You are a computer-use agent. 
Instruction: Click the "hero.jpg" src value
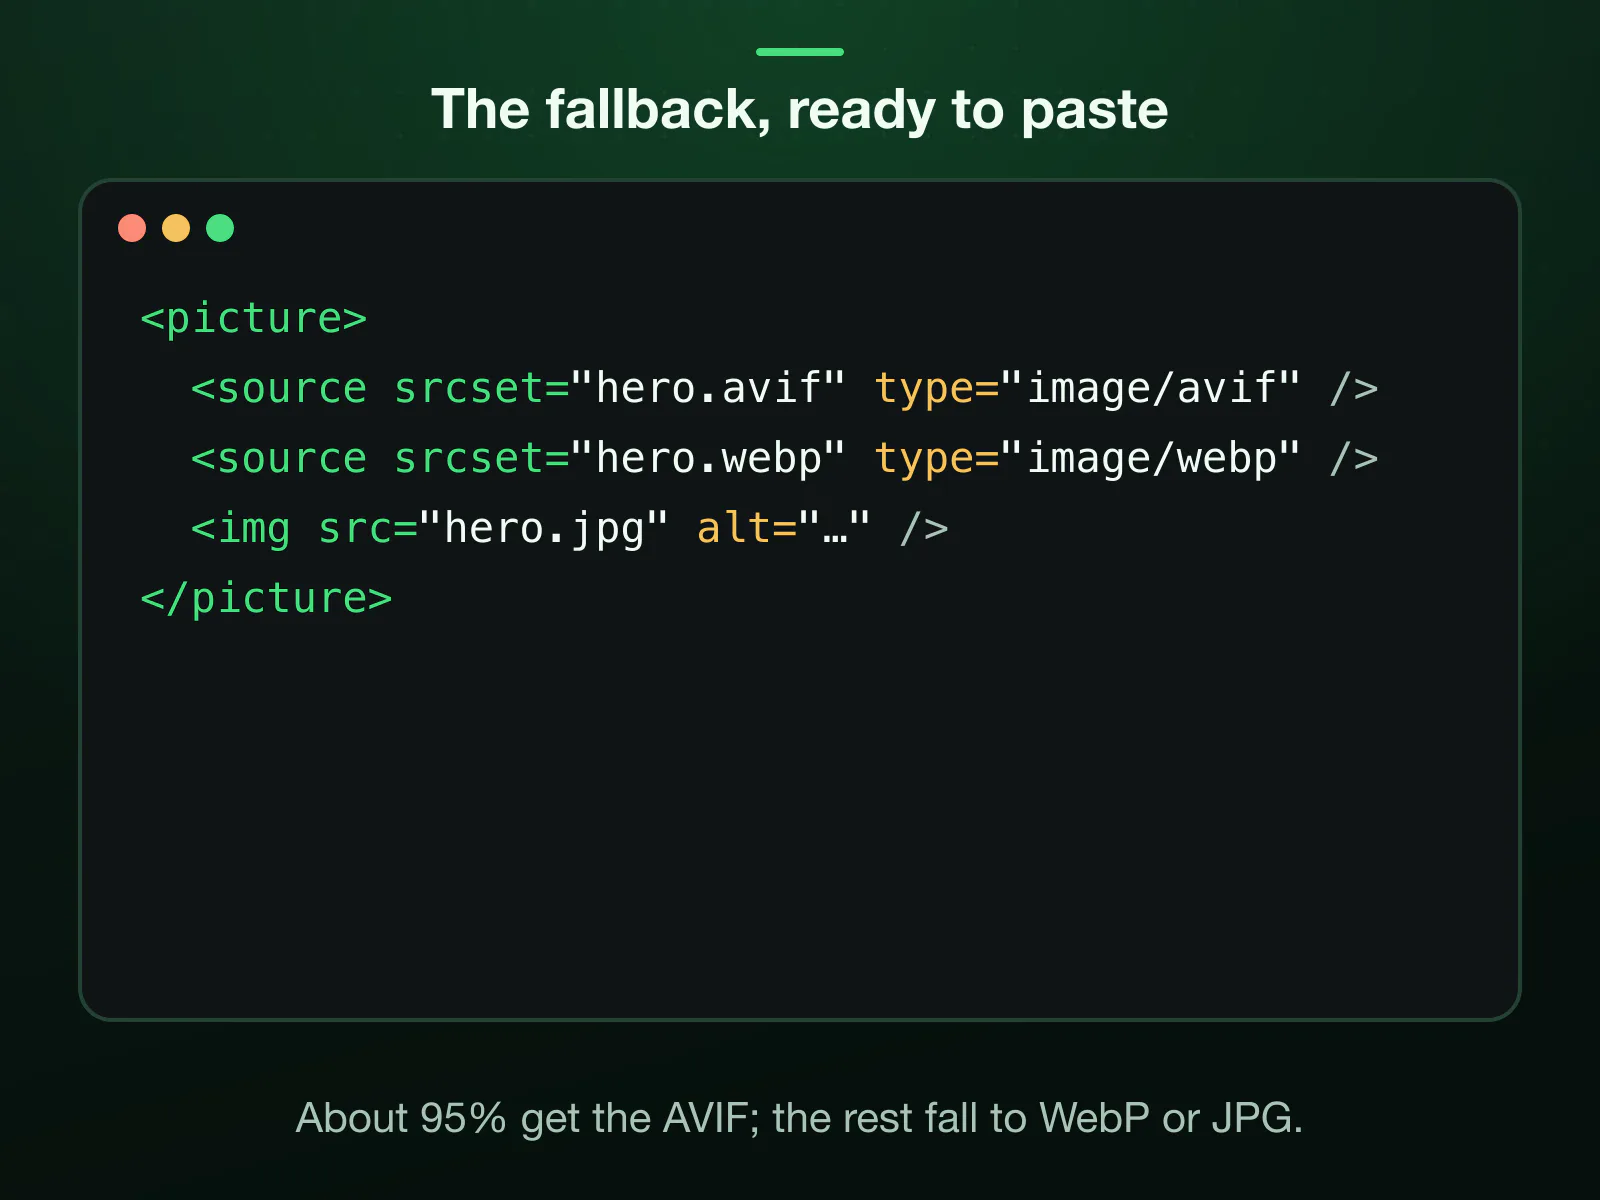pyautogui.click(x=544, y=528)
